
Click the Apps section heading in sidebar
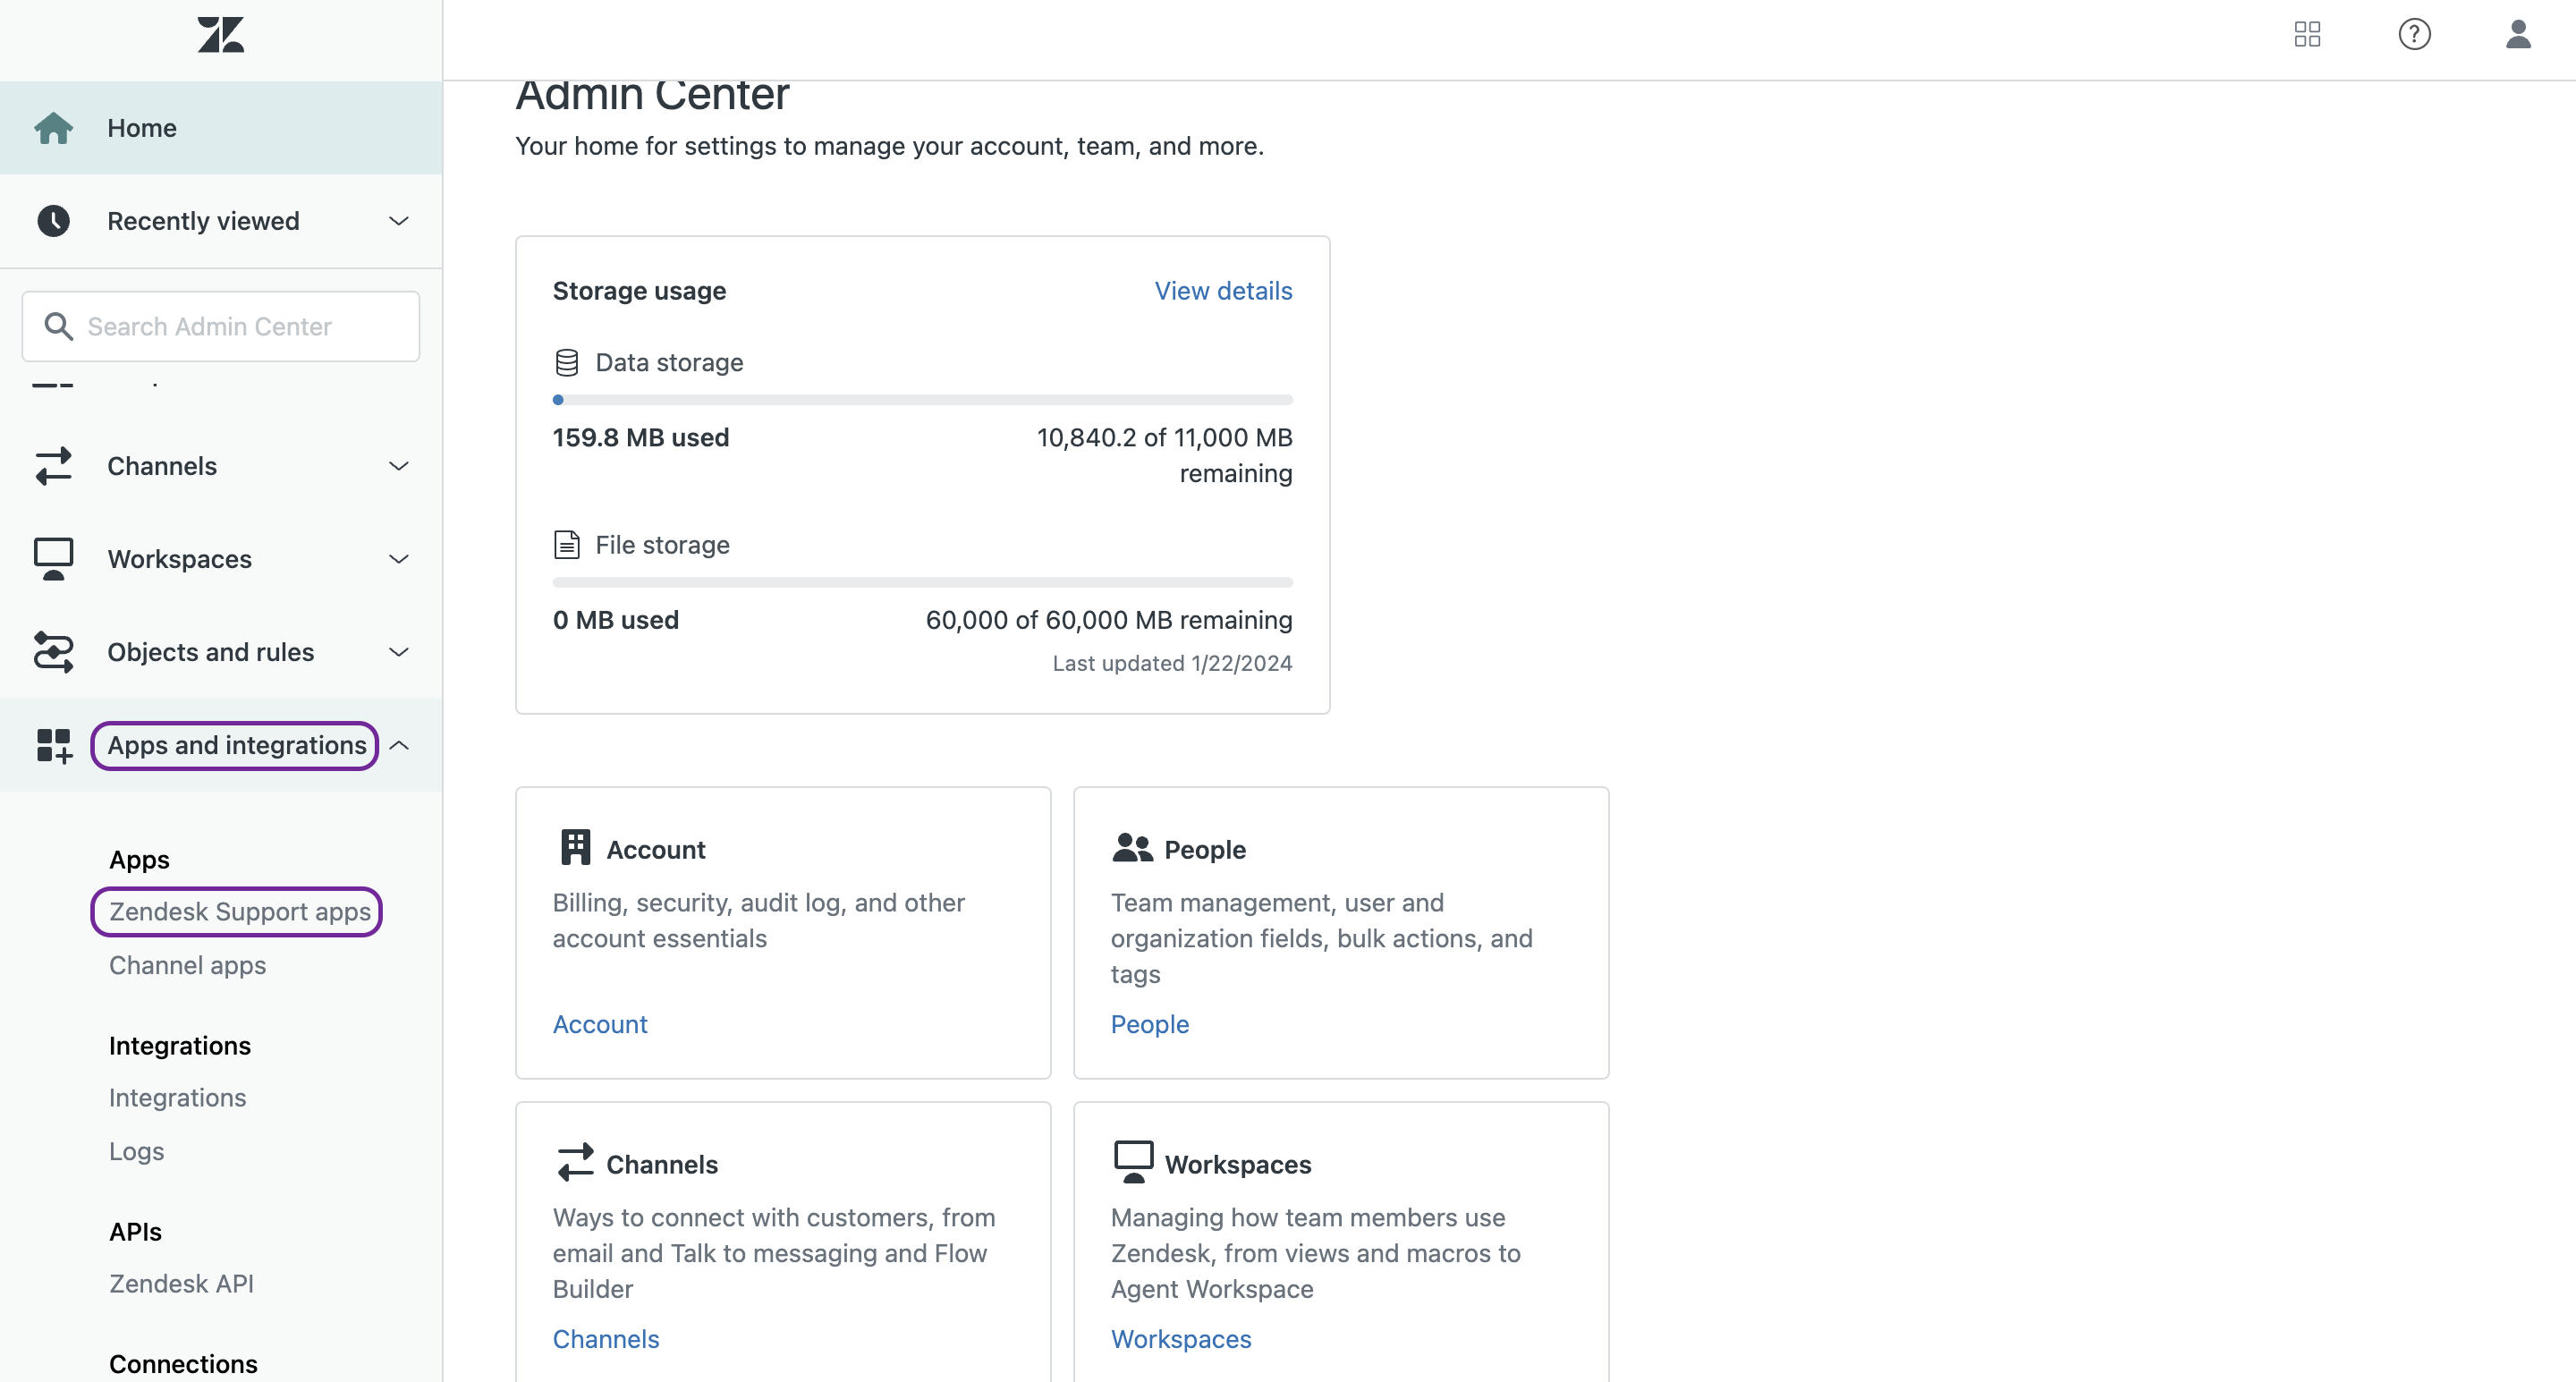tap(140, 860)
